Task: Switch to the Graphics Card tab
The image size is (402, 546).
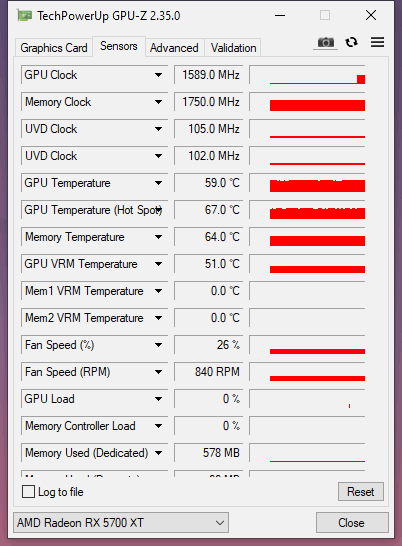Action: point(54,48)
